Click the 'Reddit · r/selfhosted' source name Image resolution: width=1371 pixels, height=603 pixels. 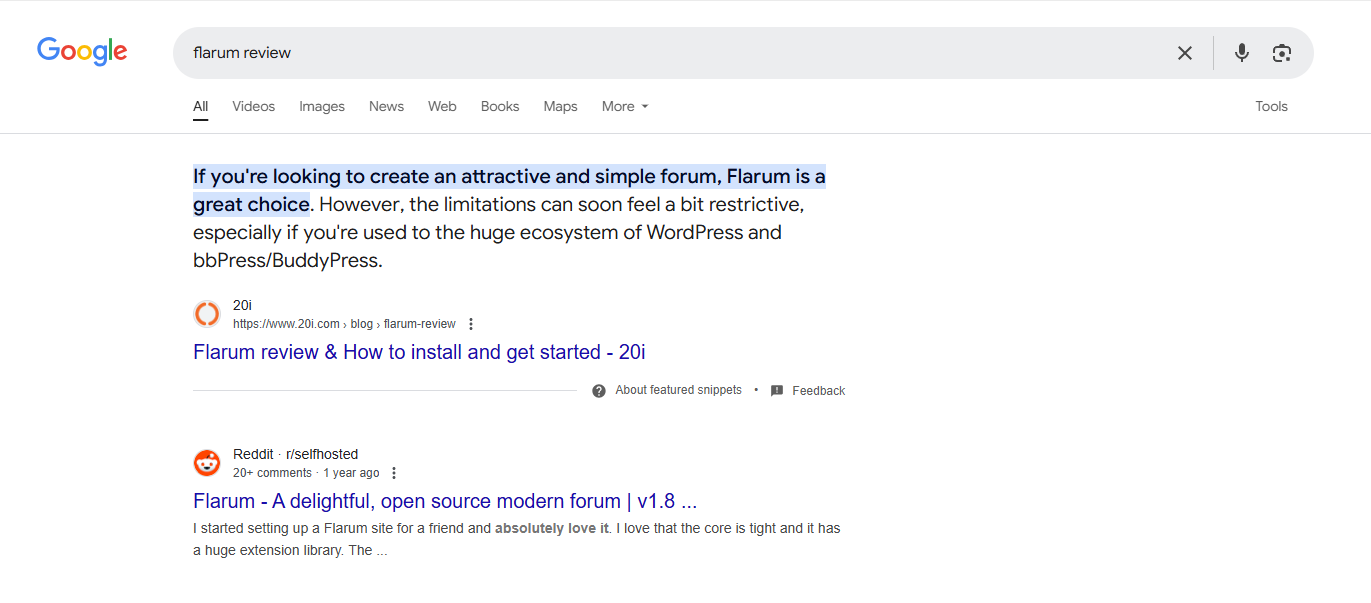(x=295, y=454)
